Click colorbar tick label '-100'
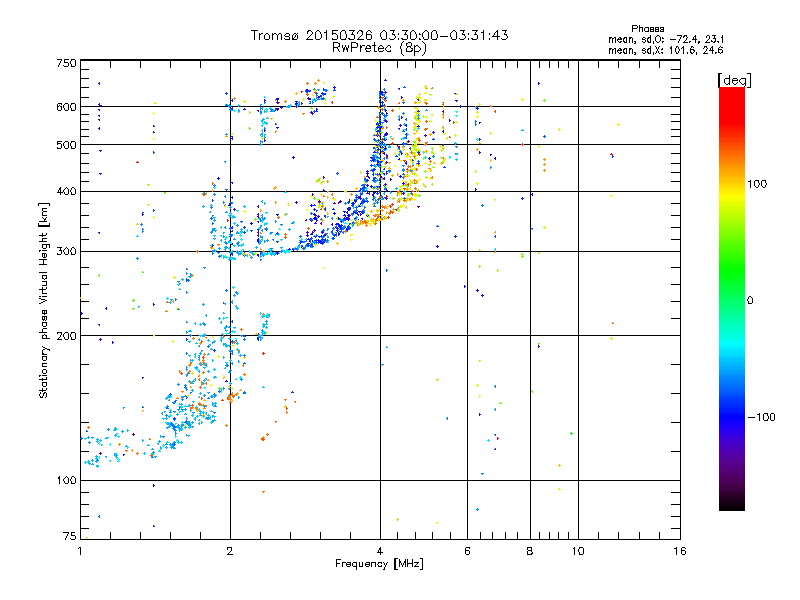 (x=762, y=417)
